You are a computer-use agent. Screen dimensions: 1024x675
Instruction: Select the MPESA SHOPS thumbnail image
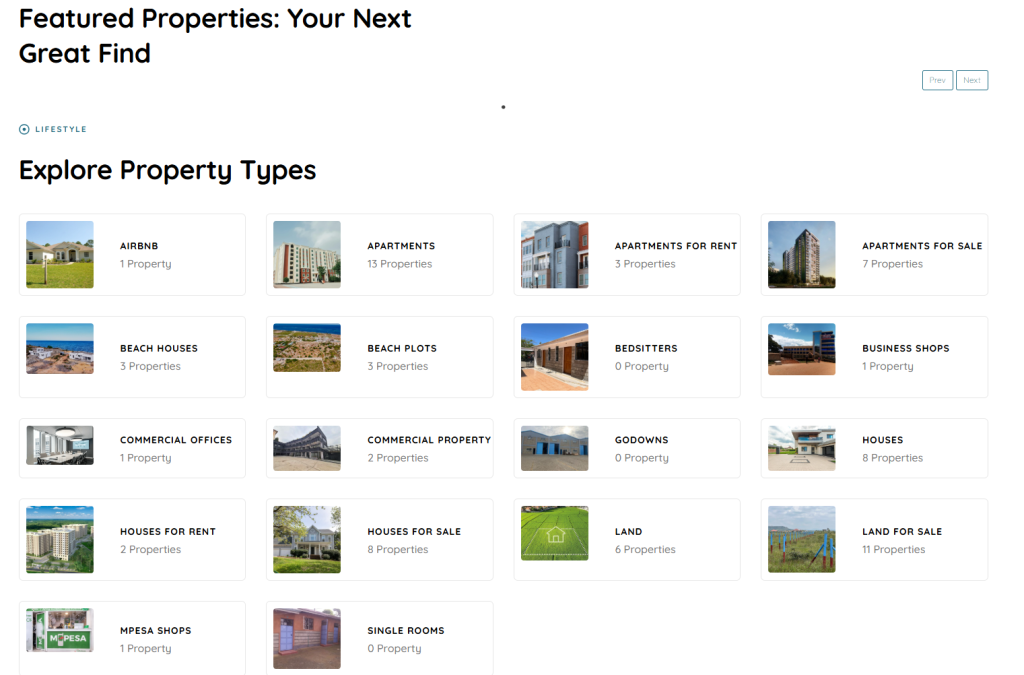[59, 631]
